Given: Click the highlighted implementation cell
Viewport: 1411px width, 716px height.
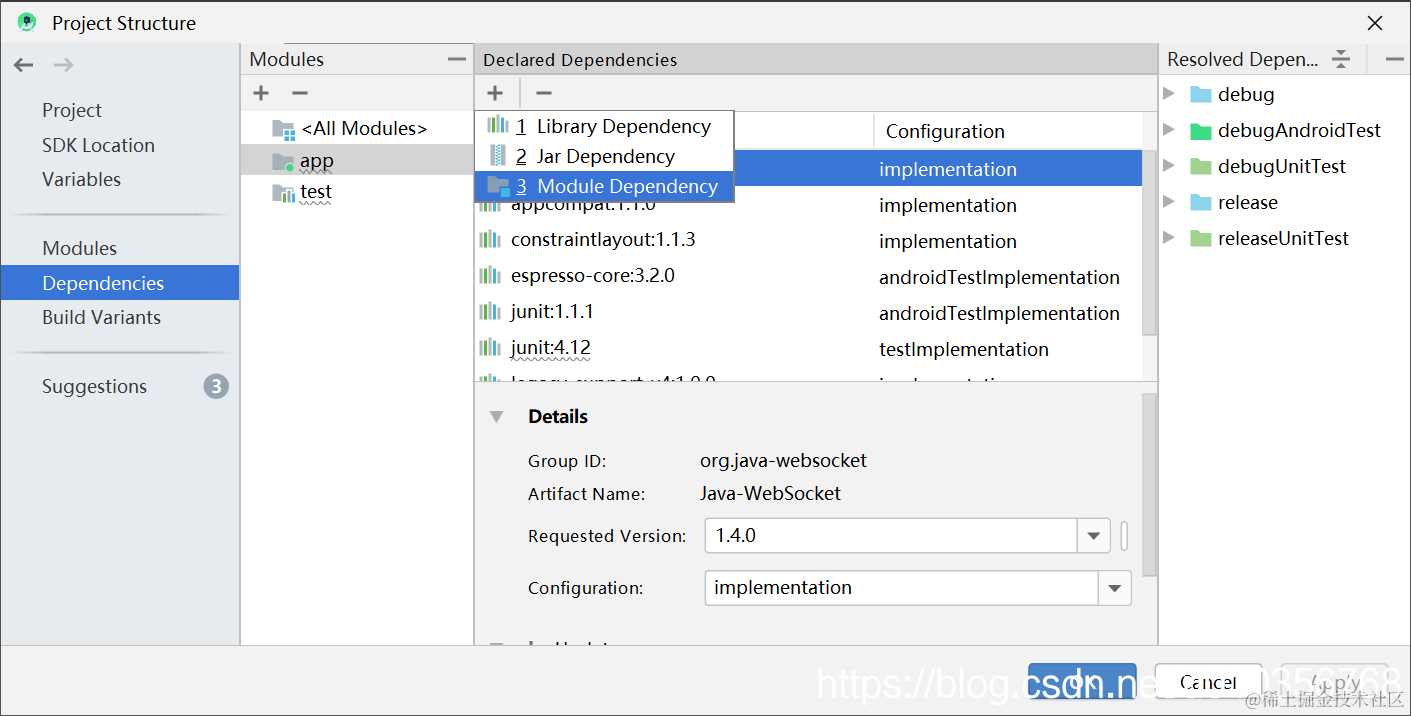Looking at the screenshot, I should coord(948,169).
